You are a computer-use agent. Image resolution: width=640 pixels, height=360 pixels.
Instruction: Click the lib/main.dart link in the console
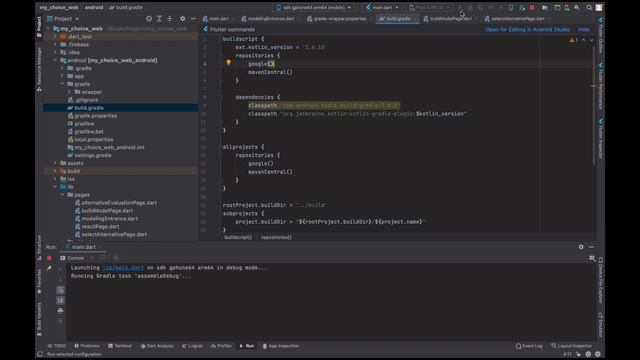coord(123,268)
